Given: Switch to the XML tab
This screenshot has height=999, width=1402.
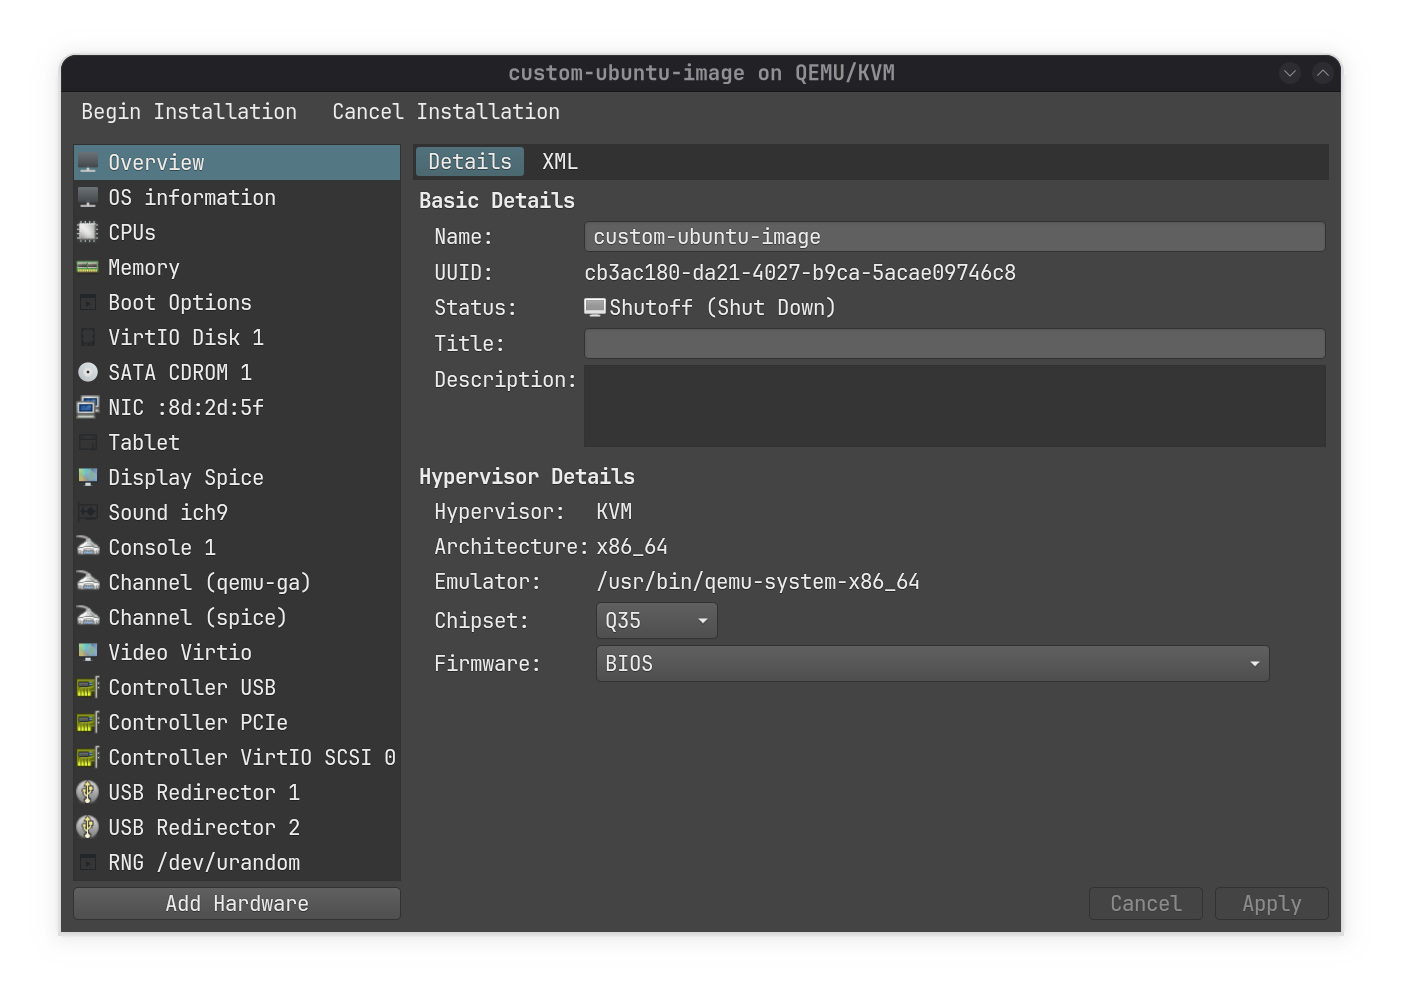Looking at the screenshot, I should click(560, 162).
